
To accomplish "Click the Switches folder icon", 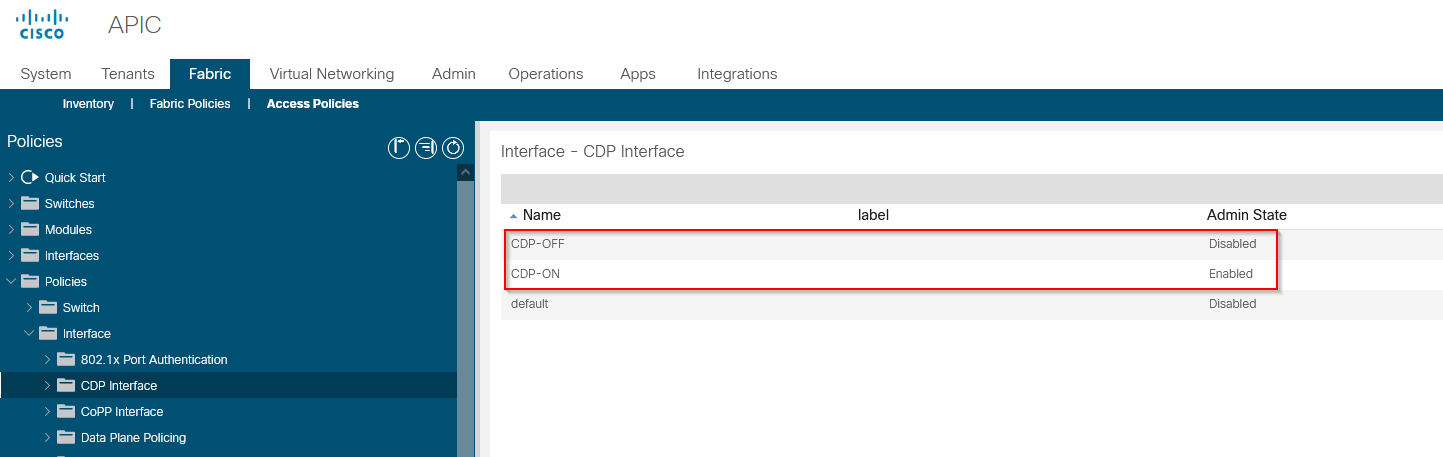I will 29,203.
